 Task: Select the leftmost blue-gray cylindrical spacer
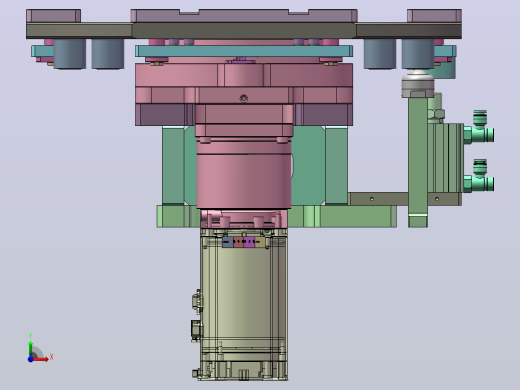(x=70, y=54)
